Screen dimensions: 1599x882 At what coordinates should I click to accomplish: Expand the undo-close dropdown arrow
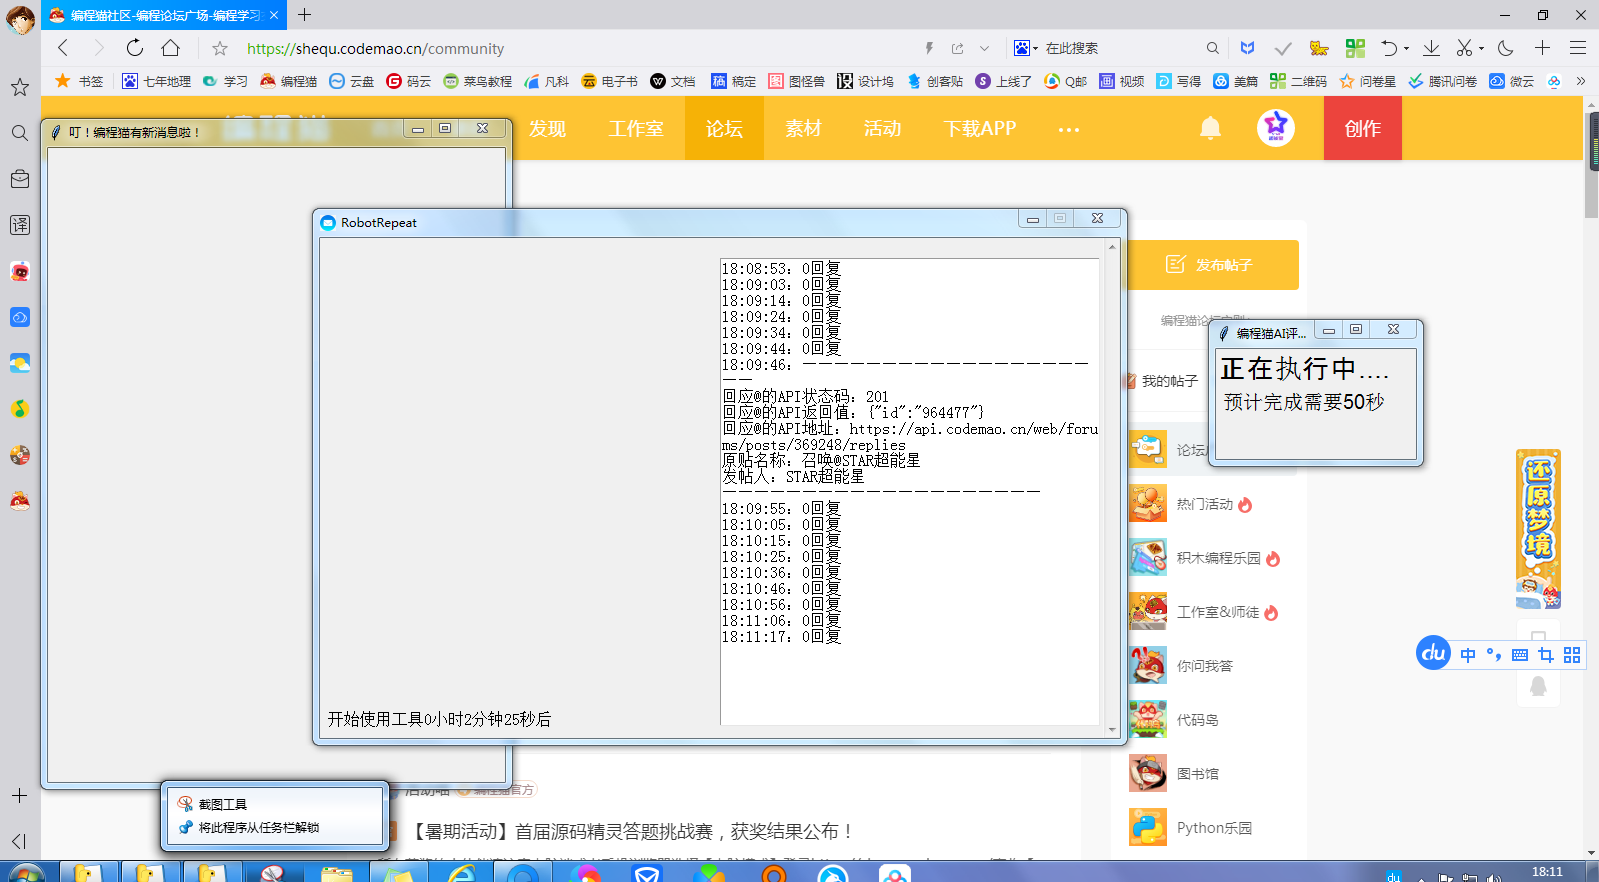pos(1406,48)
